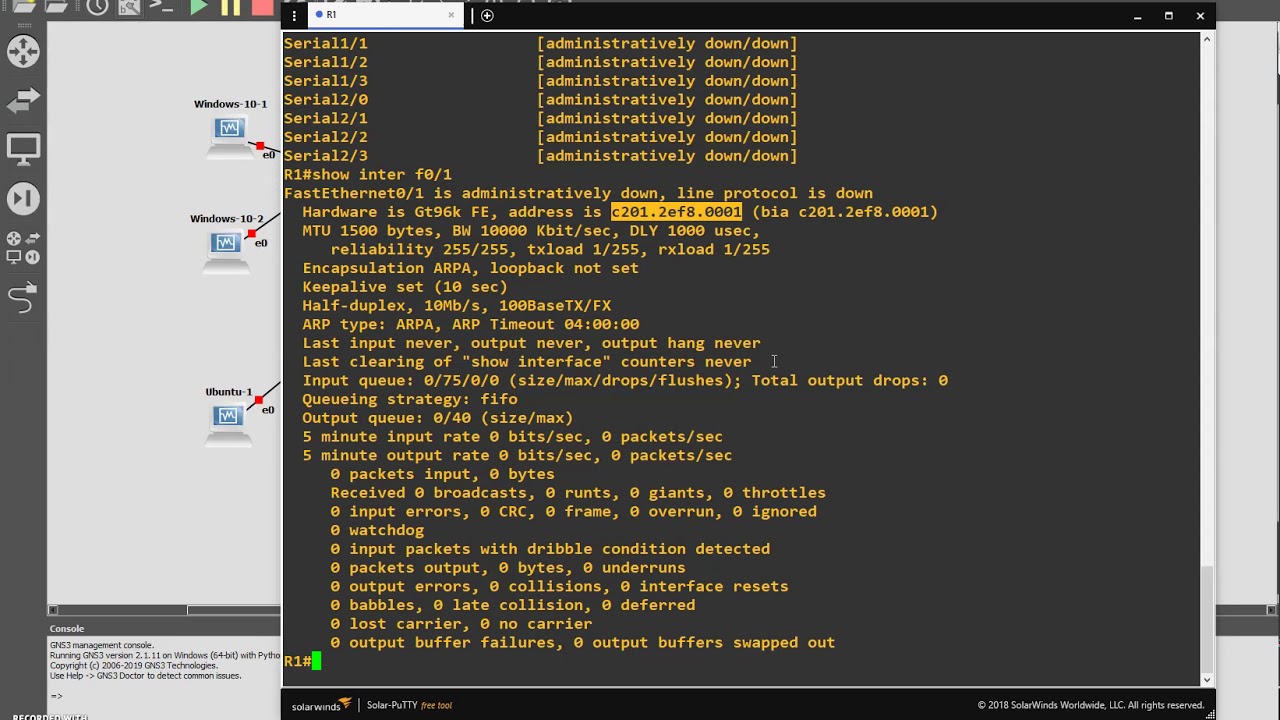Open the GNS3 switches device category
This screenshot has width=1280, height=720.
click(23, 100)
